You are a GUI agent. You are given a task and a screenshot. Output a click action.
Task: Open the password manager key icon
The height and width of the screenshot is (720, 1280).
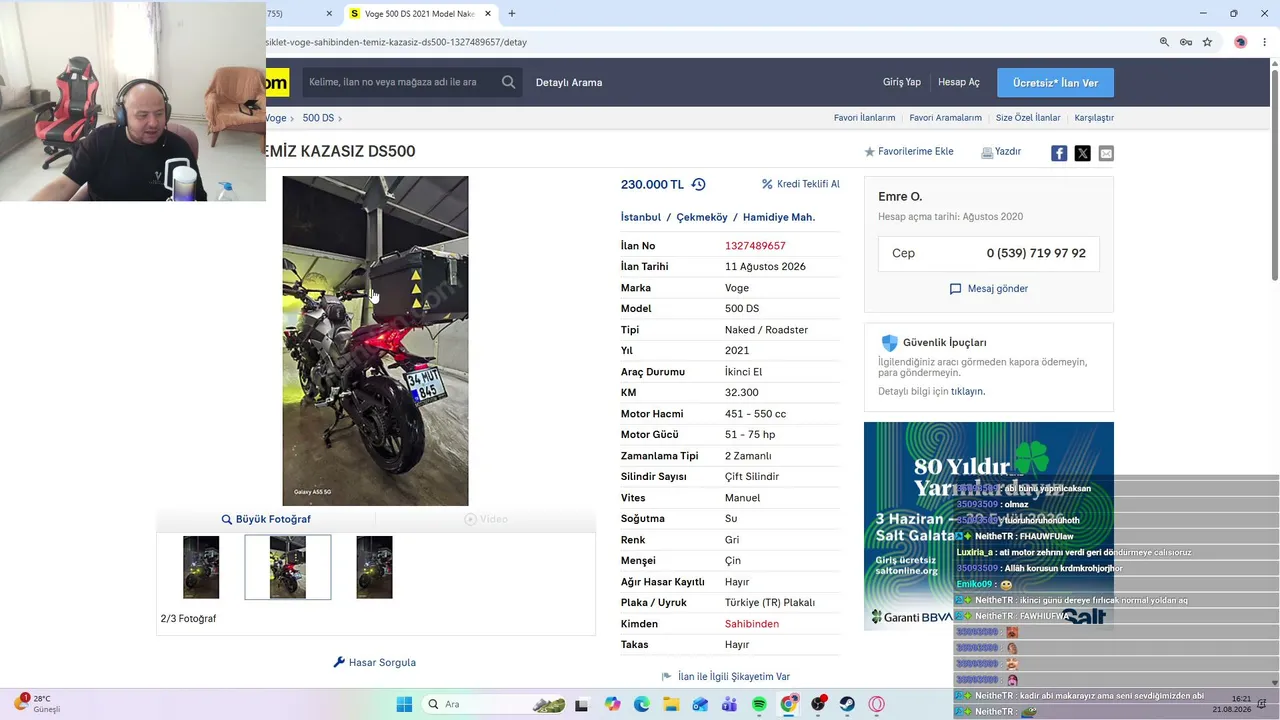(x=1186, y=42)
